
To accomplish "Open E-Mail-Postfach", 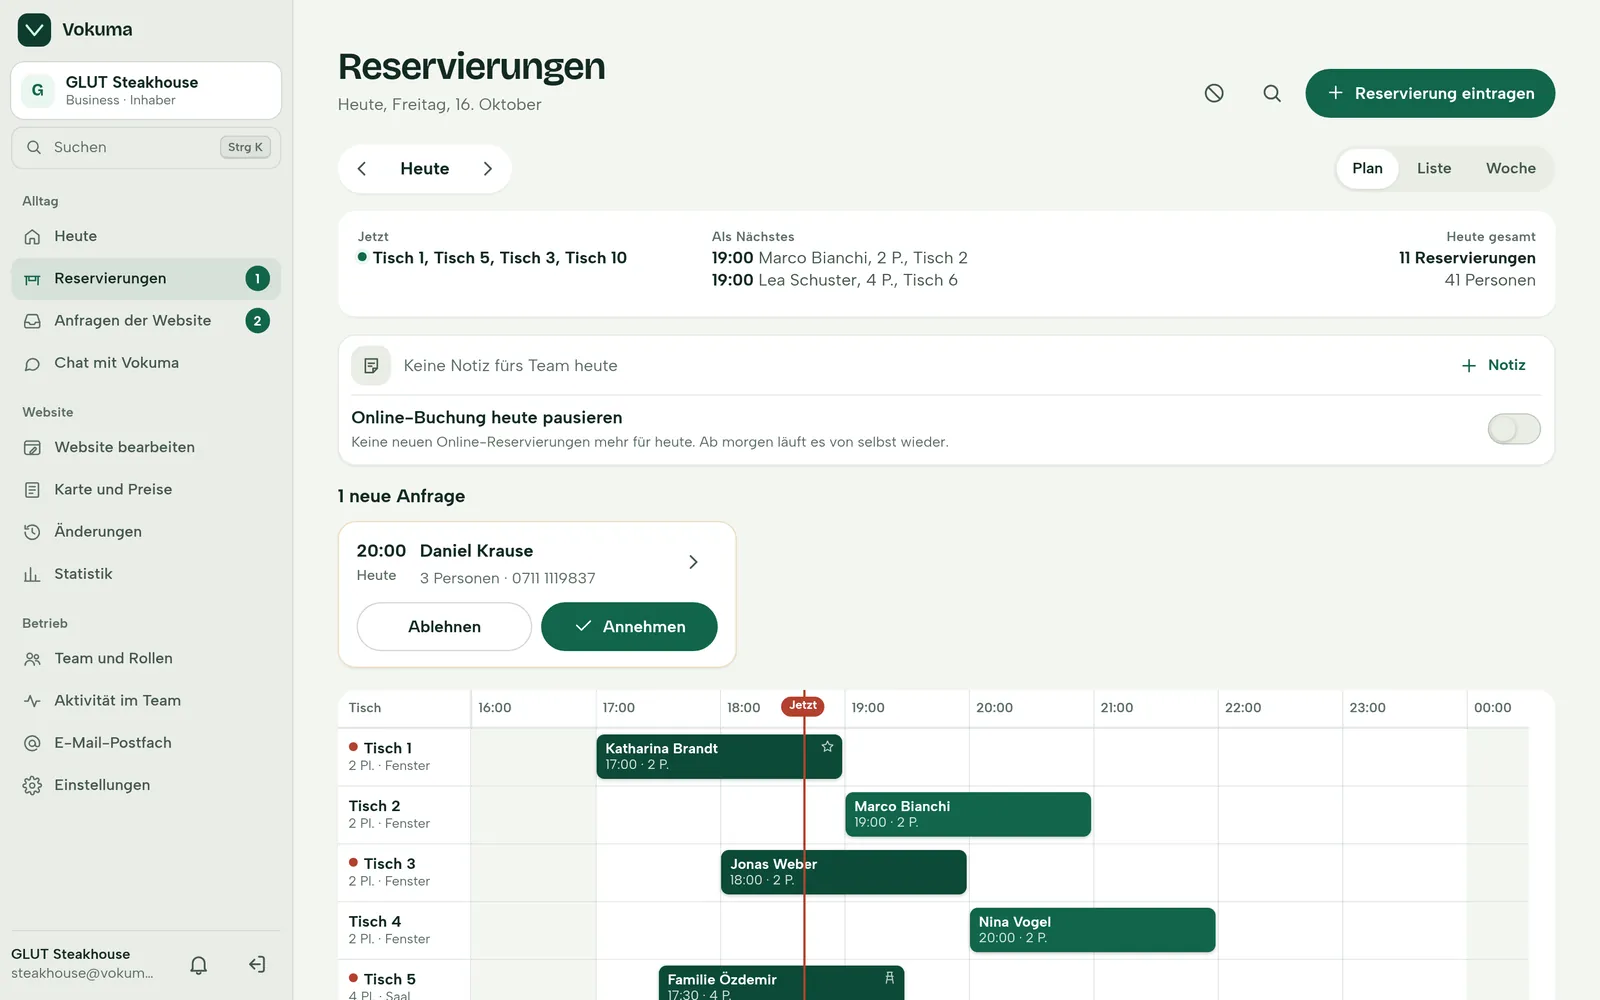I will [x=146, y=743].
